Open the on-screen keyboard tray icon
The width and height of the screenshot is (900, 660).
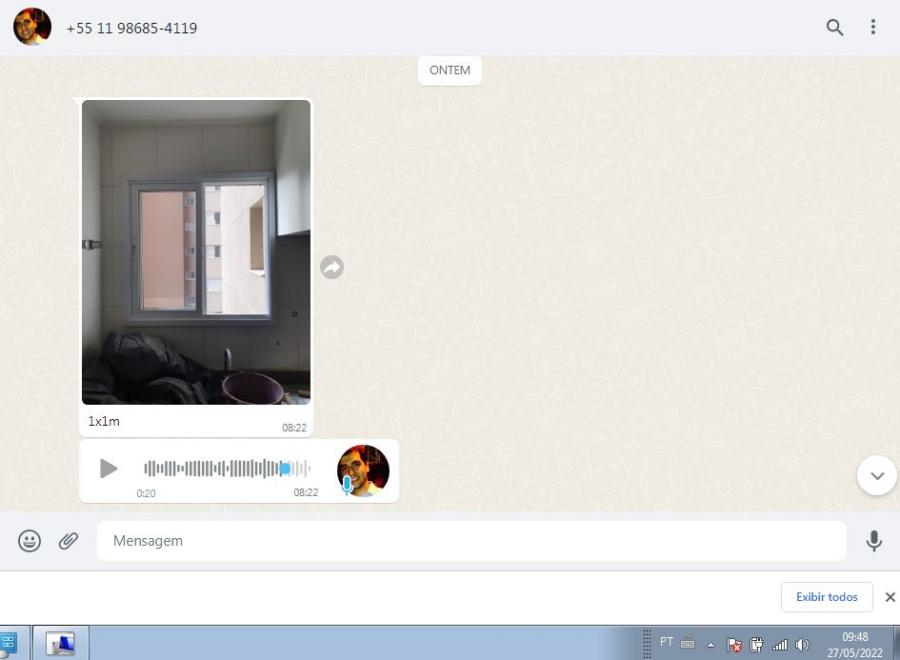pyautogui.click(x=688, y=644)
